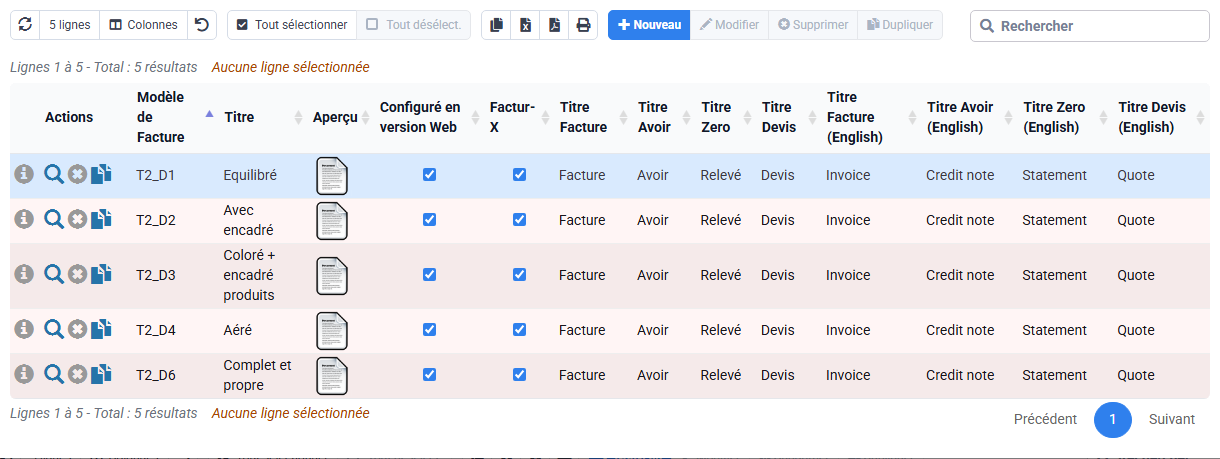Duplicate T2_D3 using row copy icon
Image resolution: width=1220 pixels, height=459 pixels.
(x=101, y=275)
